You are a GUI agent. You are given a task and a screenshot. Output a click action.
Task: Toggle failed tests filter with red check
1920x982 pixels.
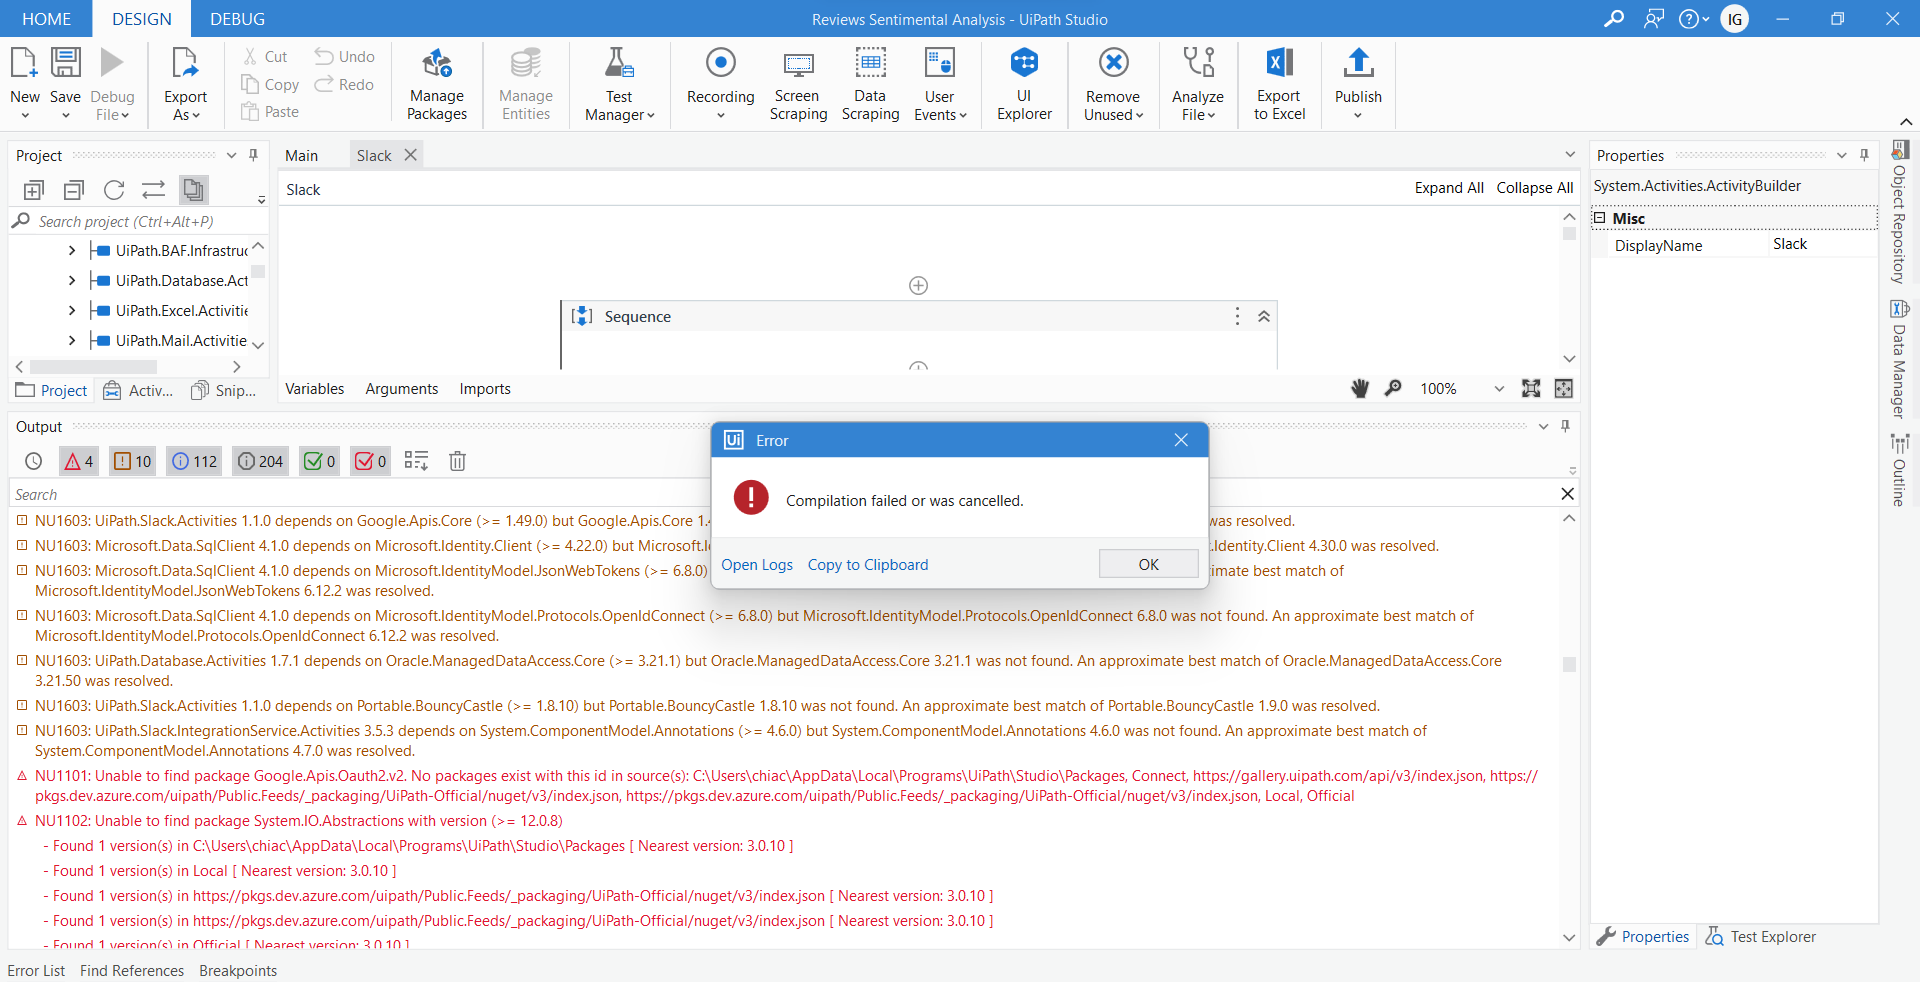click(x=370, y=461)
